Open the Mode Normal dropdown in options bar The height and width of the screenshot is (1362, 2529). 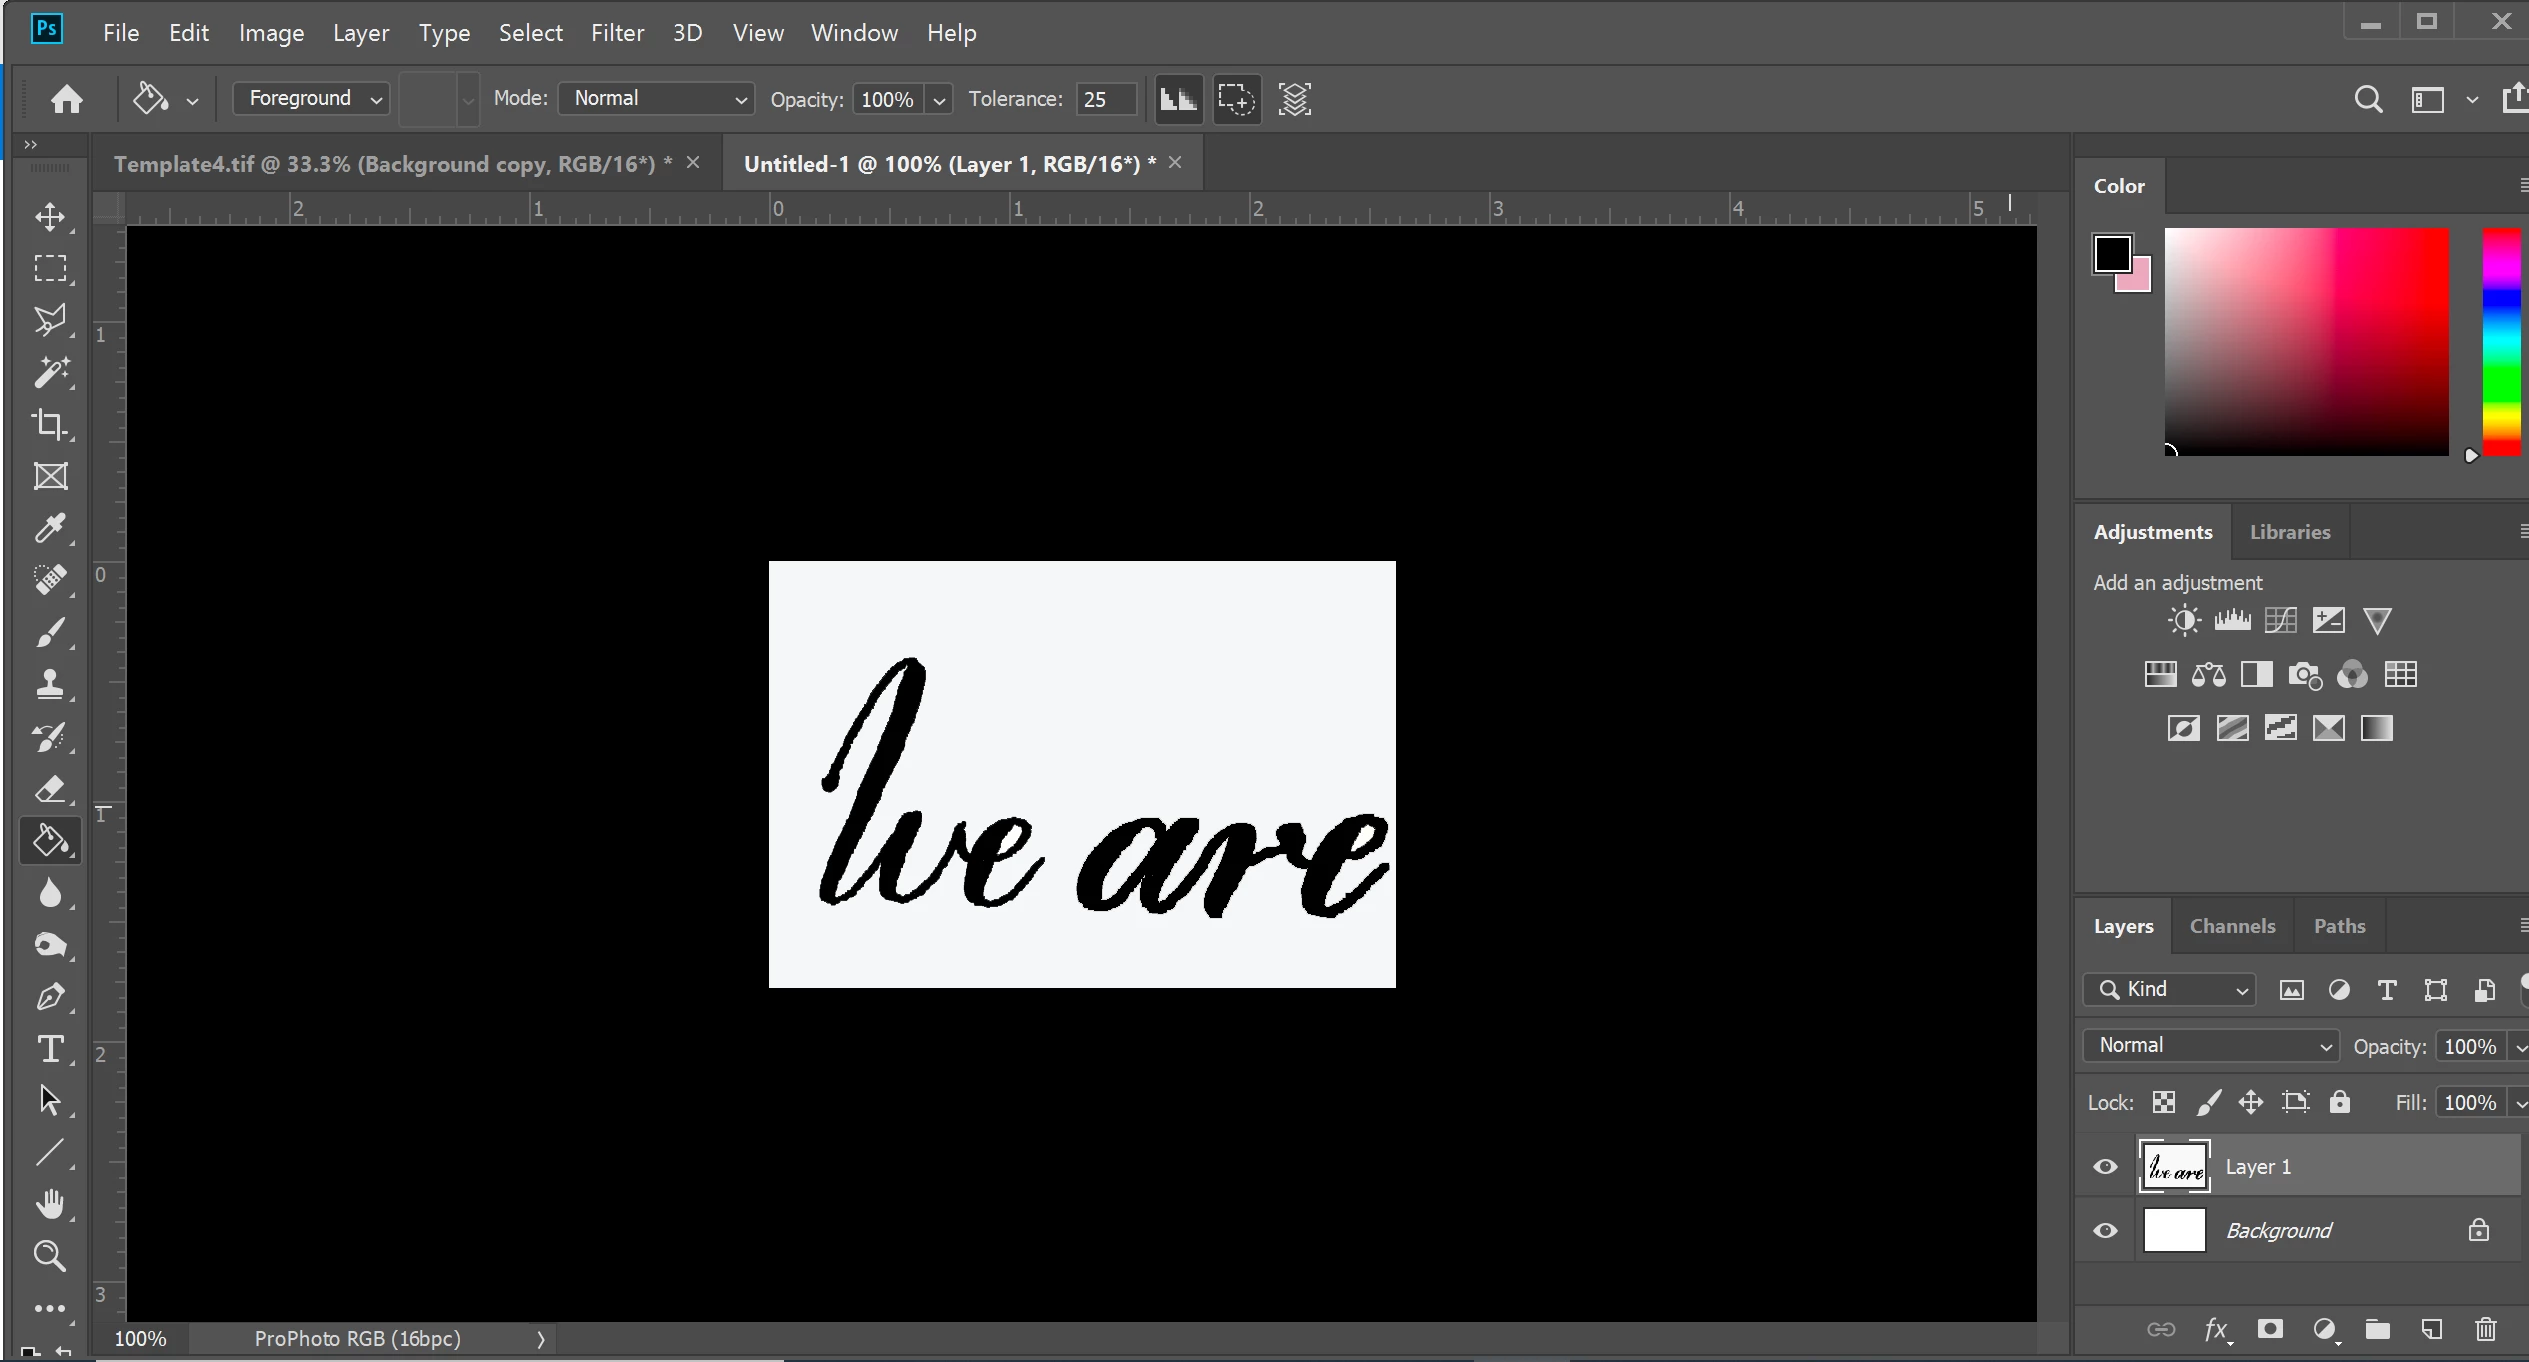(x=656, y=99)
